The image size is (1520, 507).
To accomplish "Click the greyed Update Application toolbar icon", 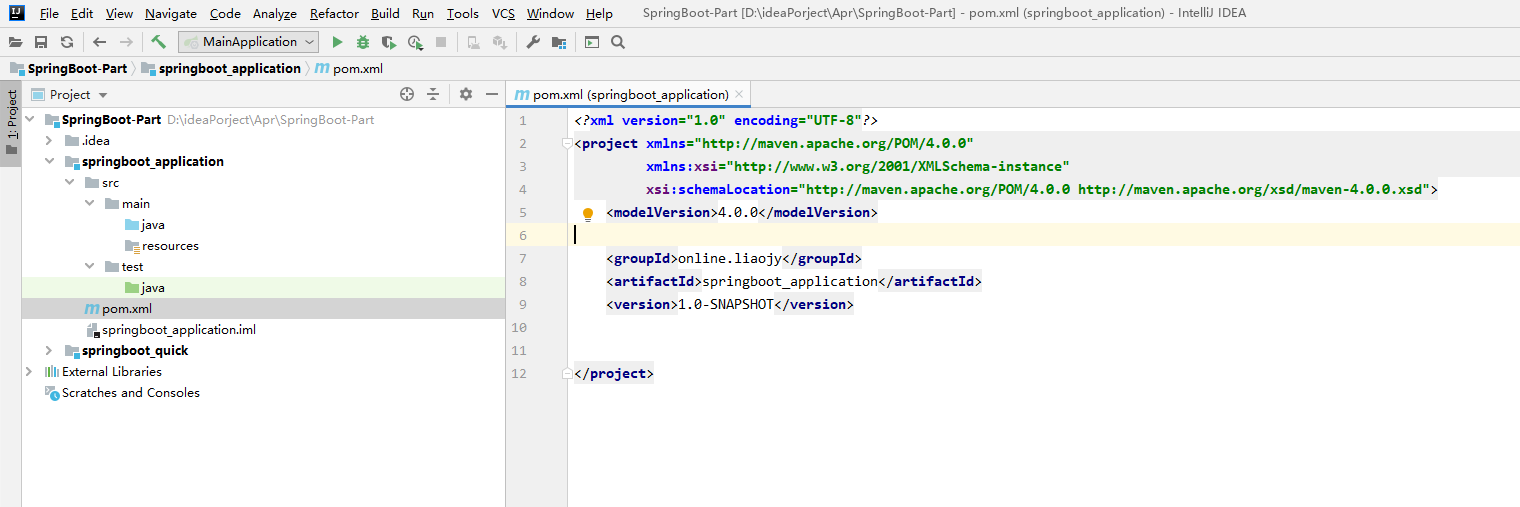I will click(500, 42).
